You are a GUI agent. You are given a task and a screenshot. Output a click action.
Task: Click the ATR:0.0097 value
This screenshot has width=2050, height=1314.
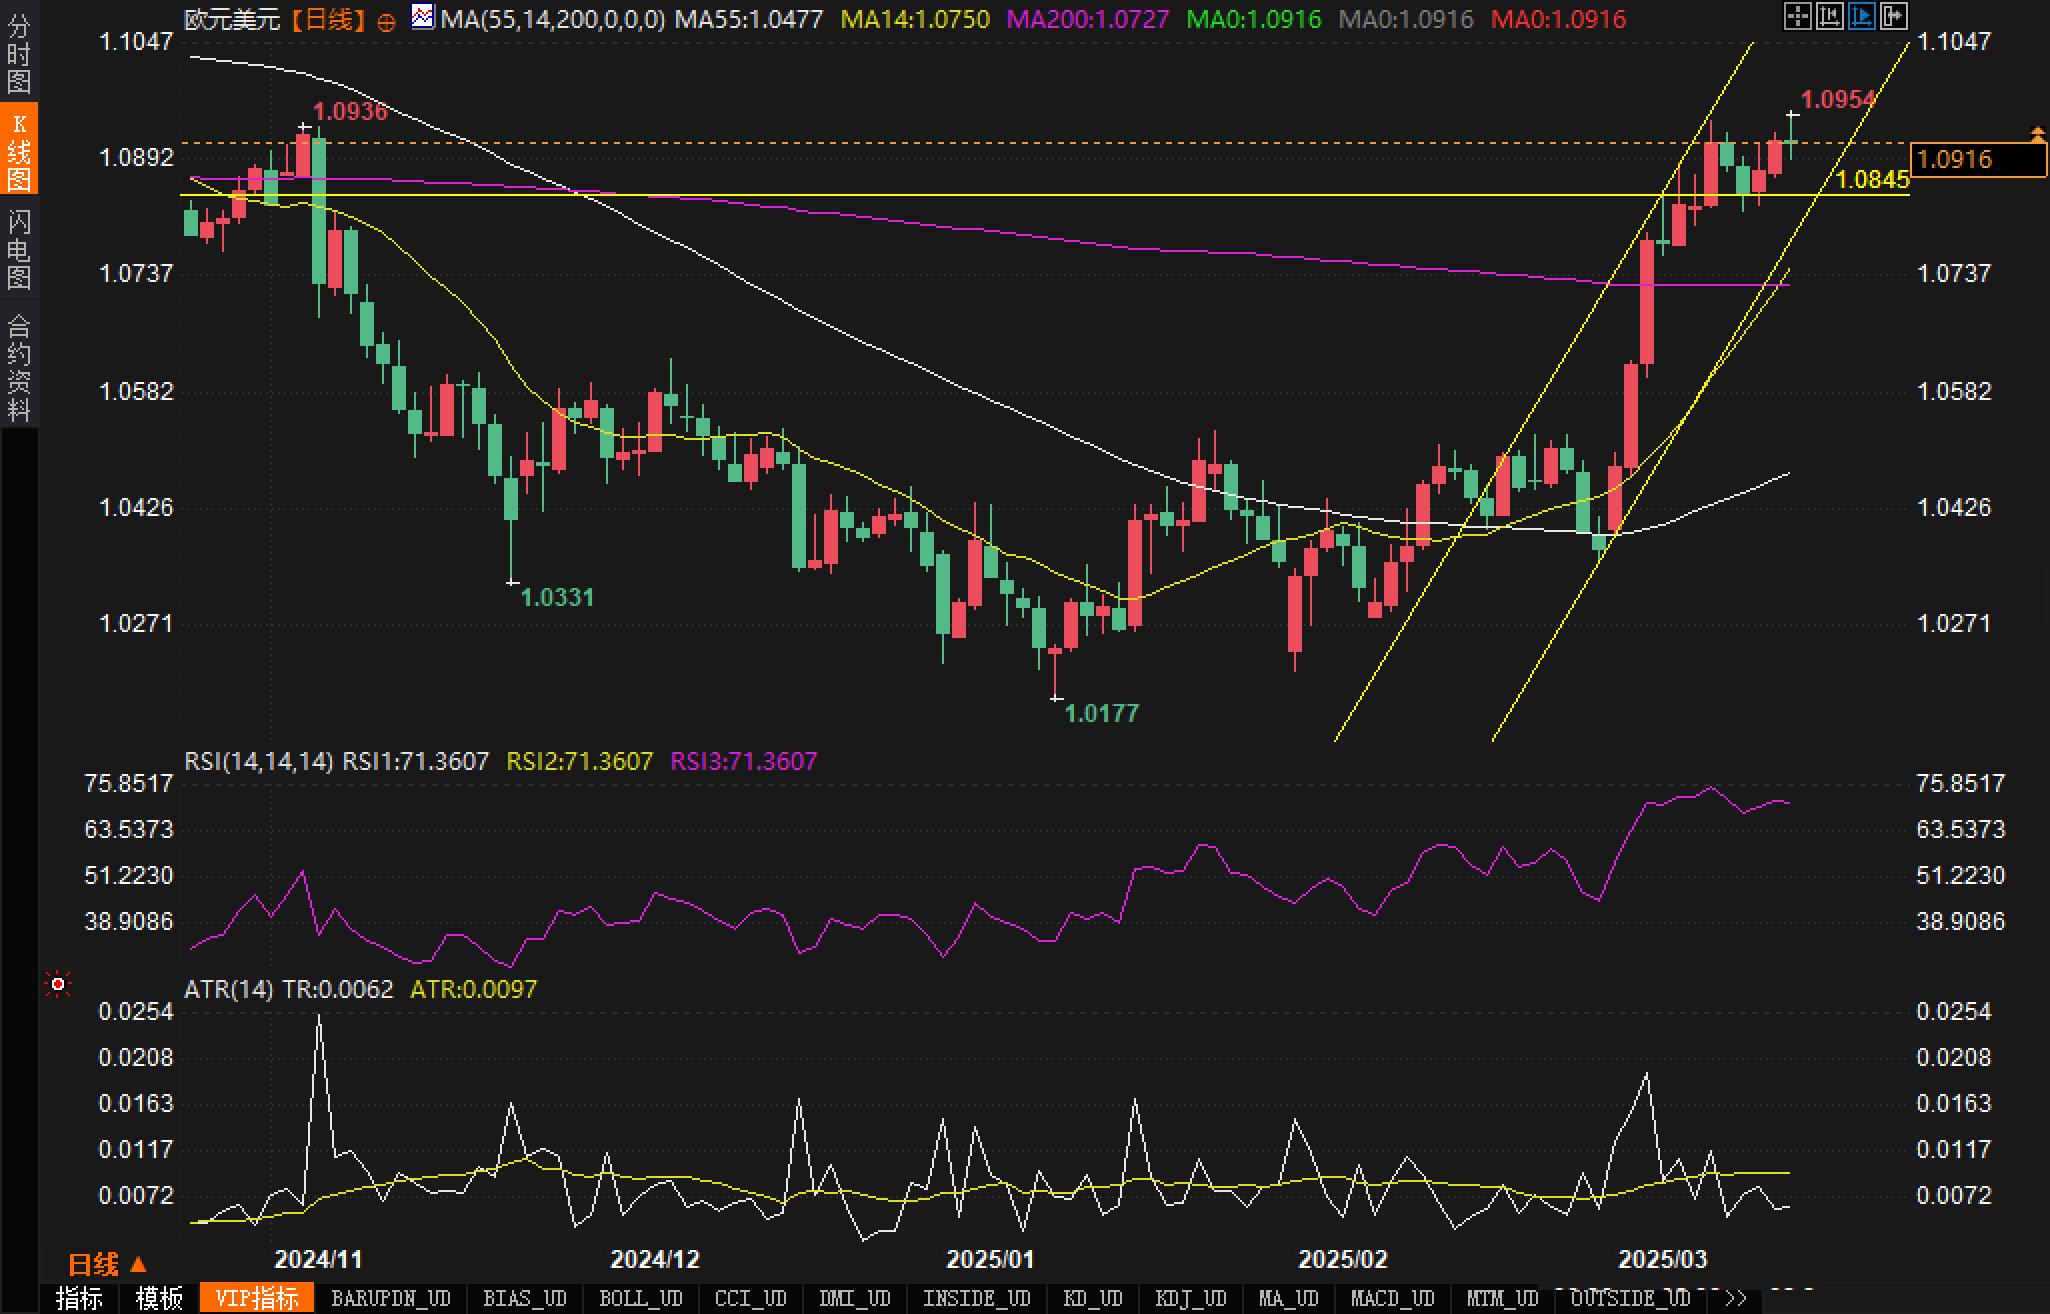pyautogui.click(x=474, y=989)
